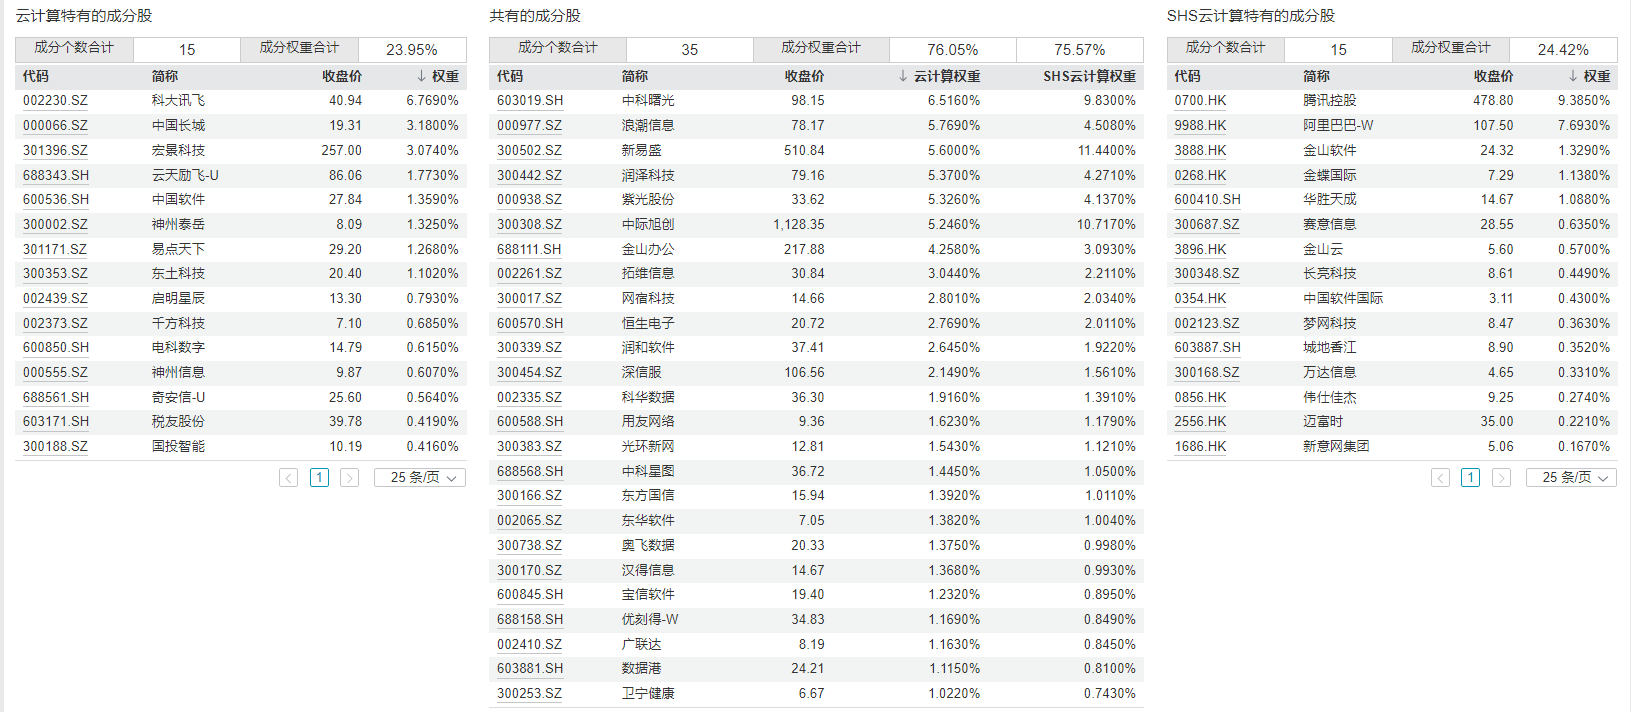Screen dimensions: 1631x712
Task: Open stock code 1686.HK
Action: pos(1200,446)
